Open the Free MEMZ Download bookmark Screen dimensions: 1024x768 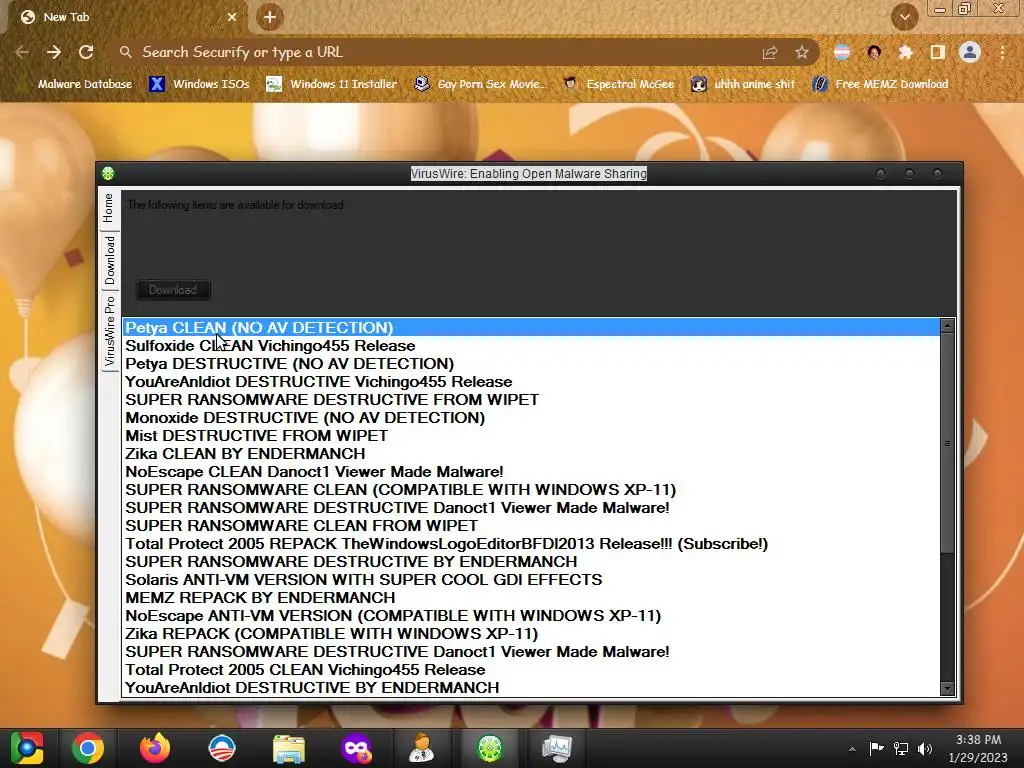[881, 84]
